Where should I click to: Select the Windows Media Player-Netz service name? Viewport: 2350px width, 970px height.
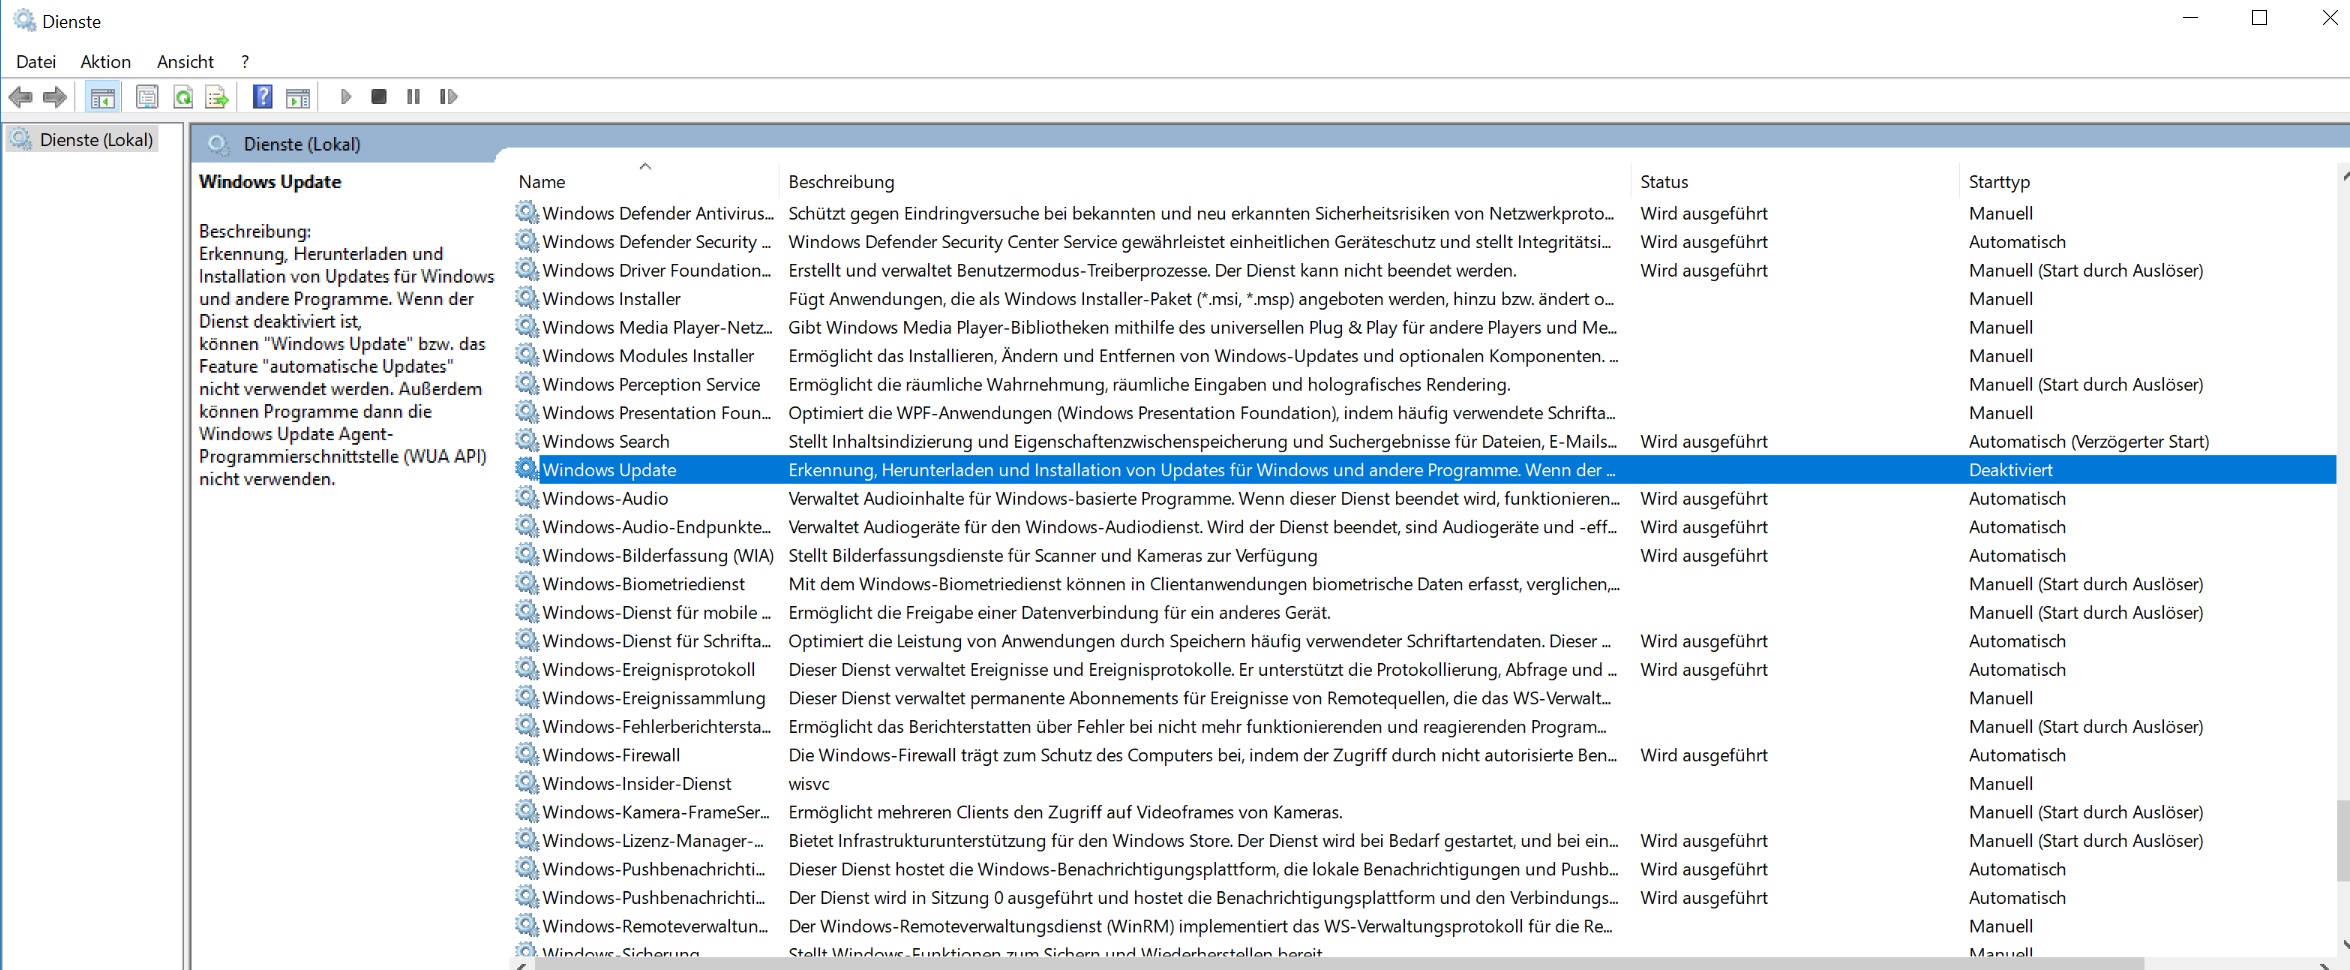657,328
